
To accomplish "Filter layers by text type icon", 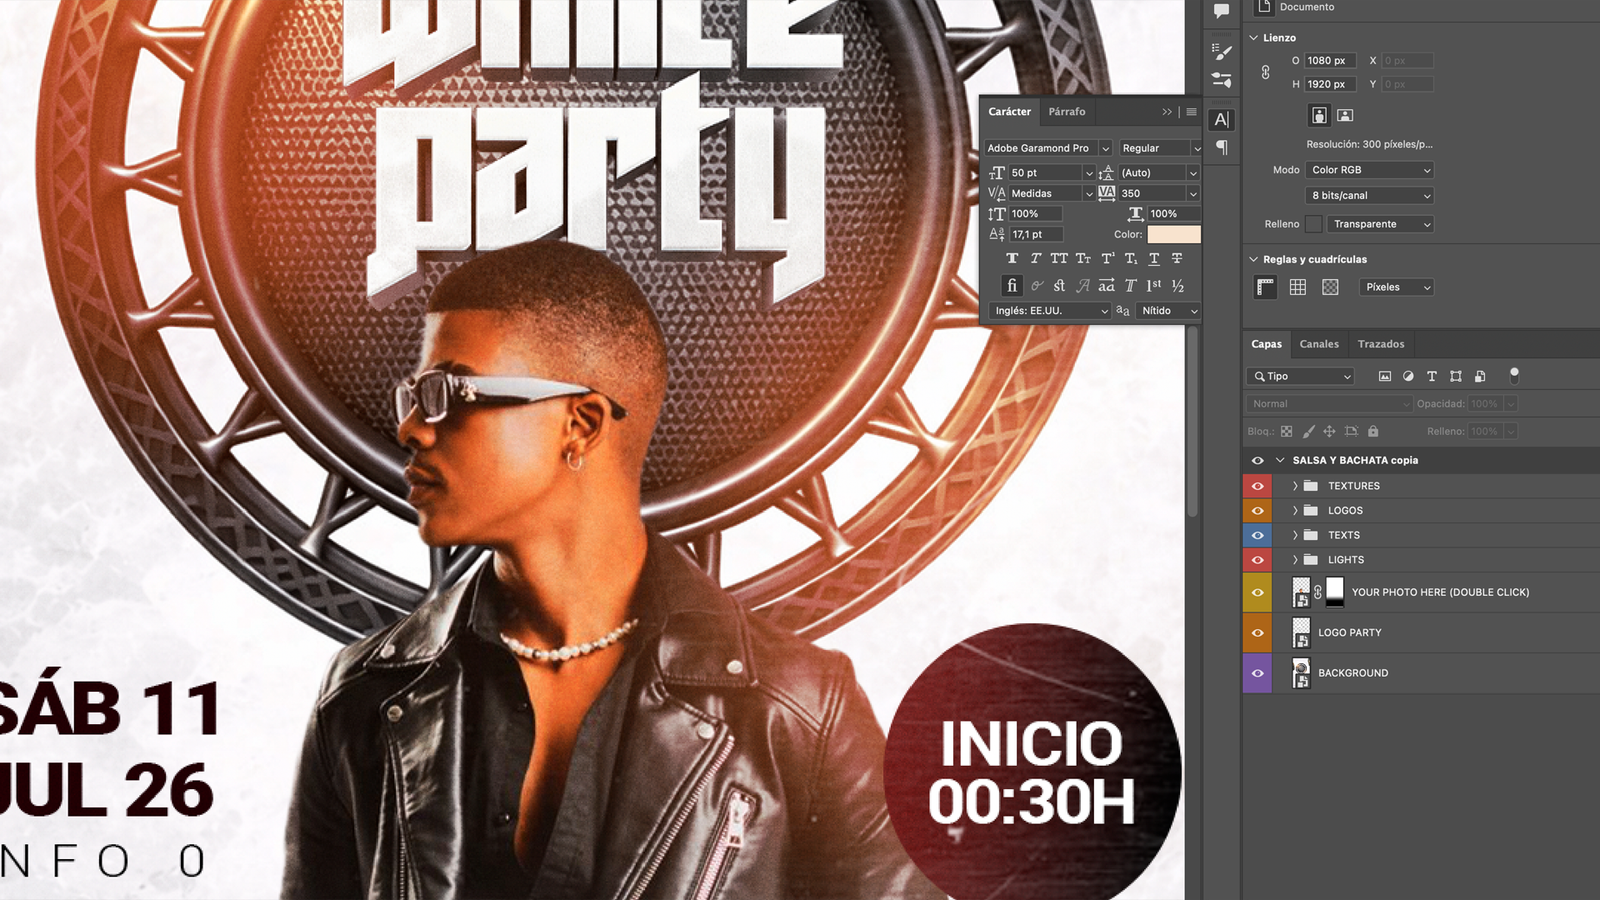I will point(1432,377).
